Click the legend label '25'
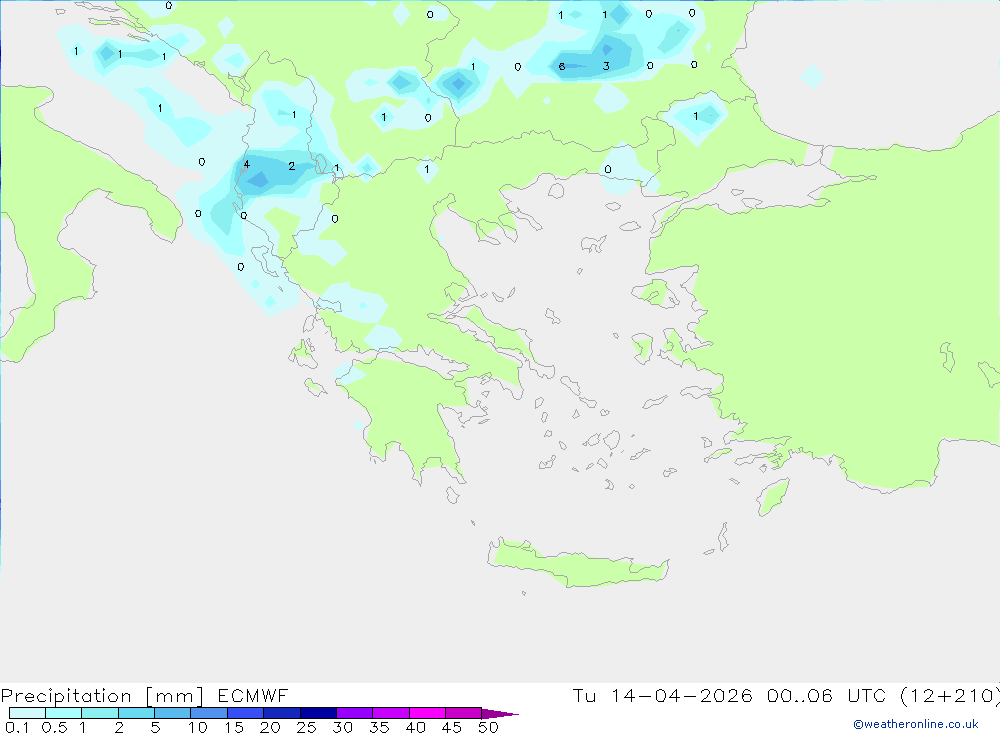1000x733 pixels. 307,727
